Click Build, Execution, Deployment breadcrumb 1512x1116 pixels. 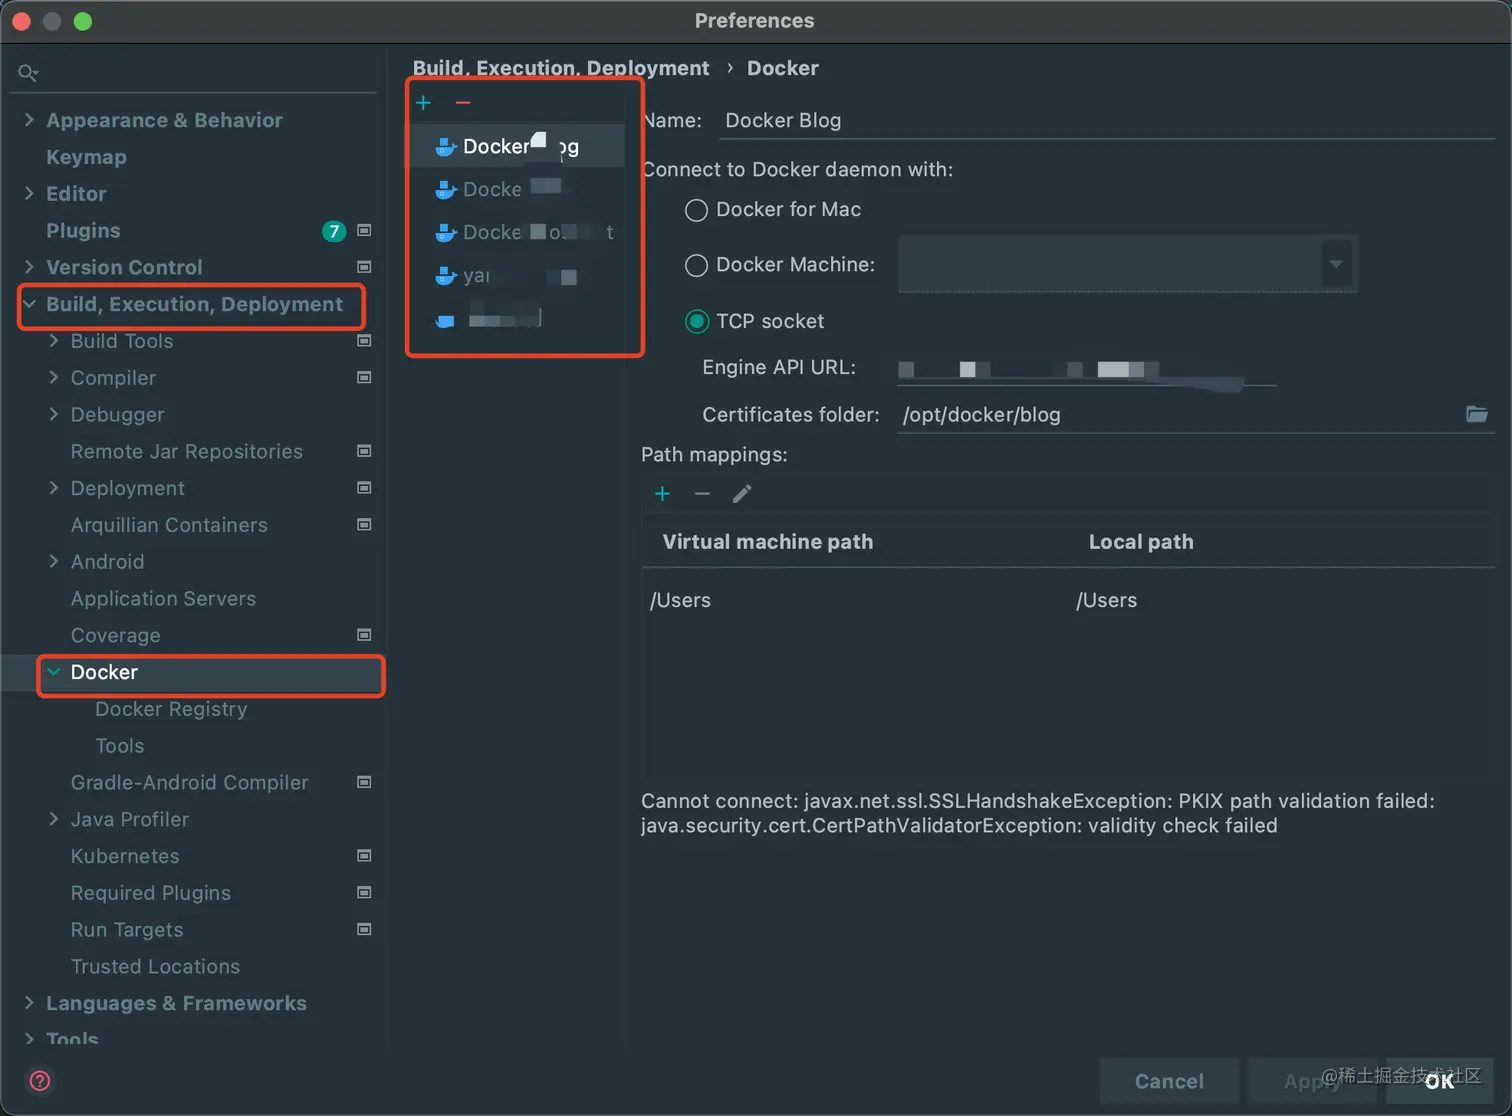coord(561,68)
